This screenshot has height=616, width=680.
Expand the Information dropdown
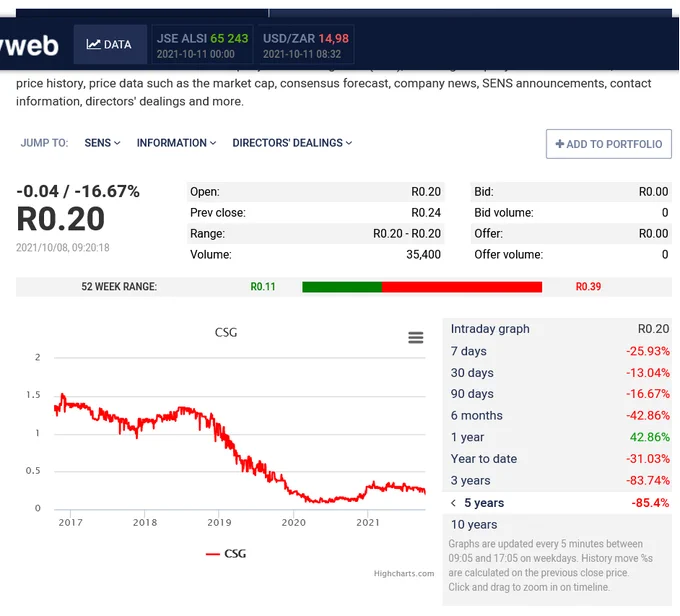(x=176, y=143)
